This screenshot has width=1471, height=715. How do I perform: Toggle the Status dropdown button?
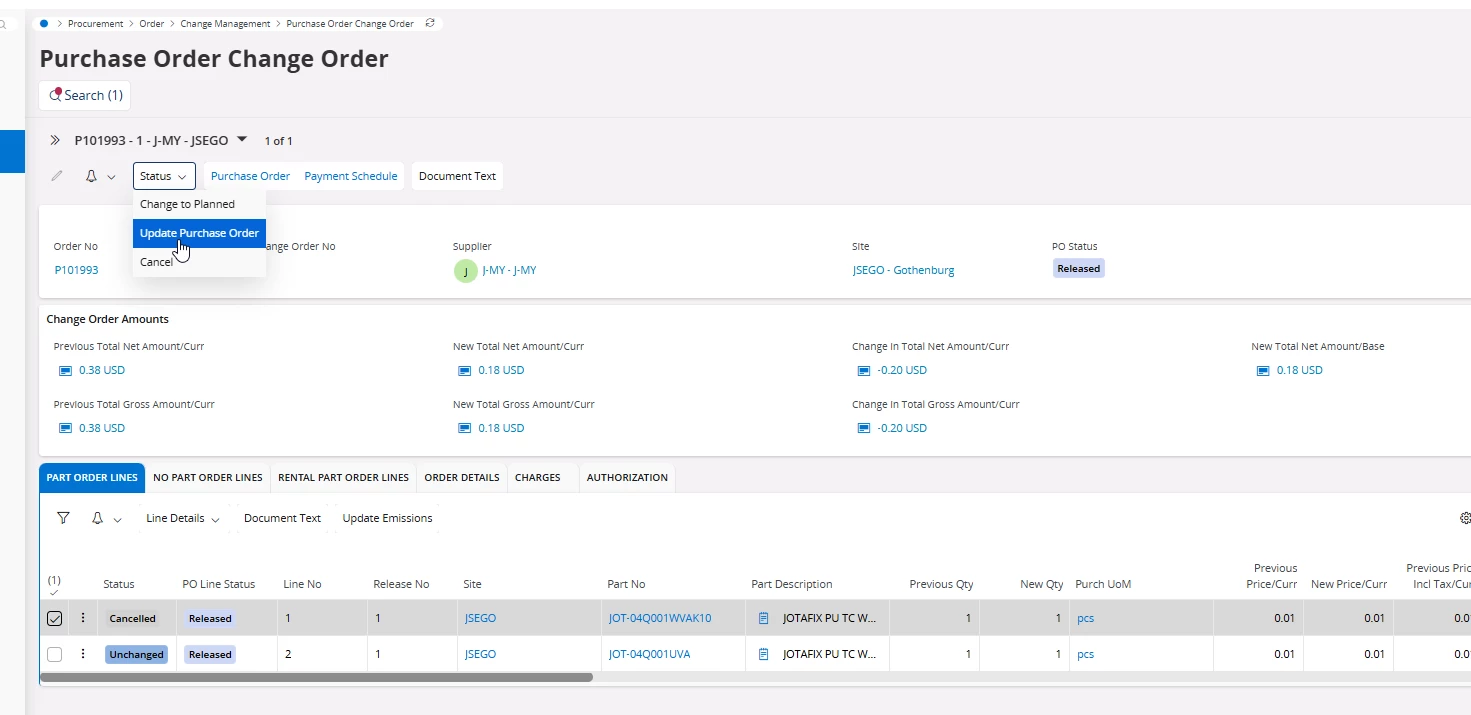click(x=163, y=176)
